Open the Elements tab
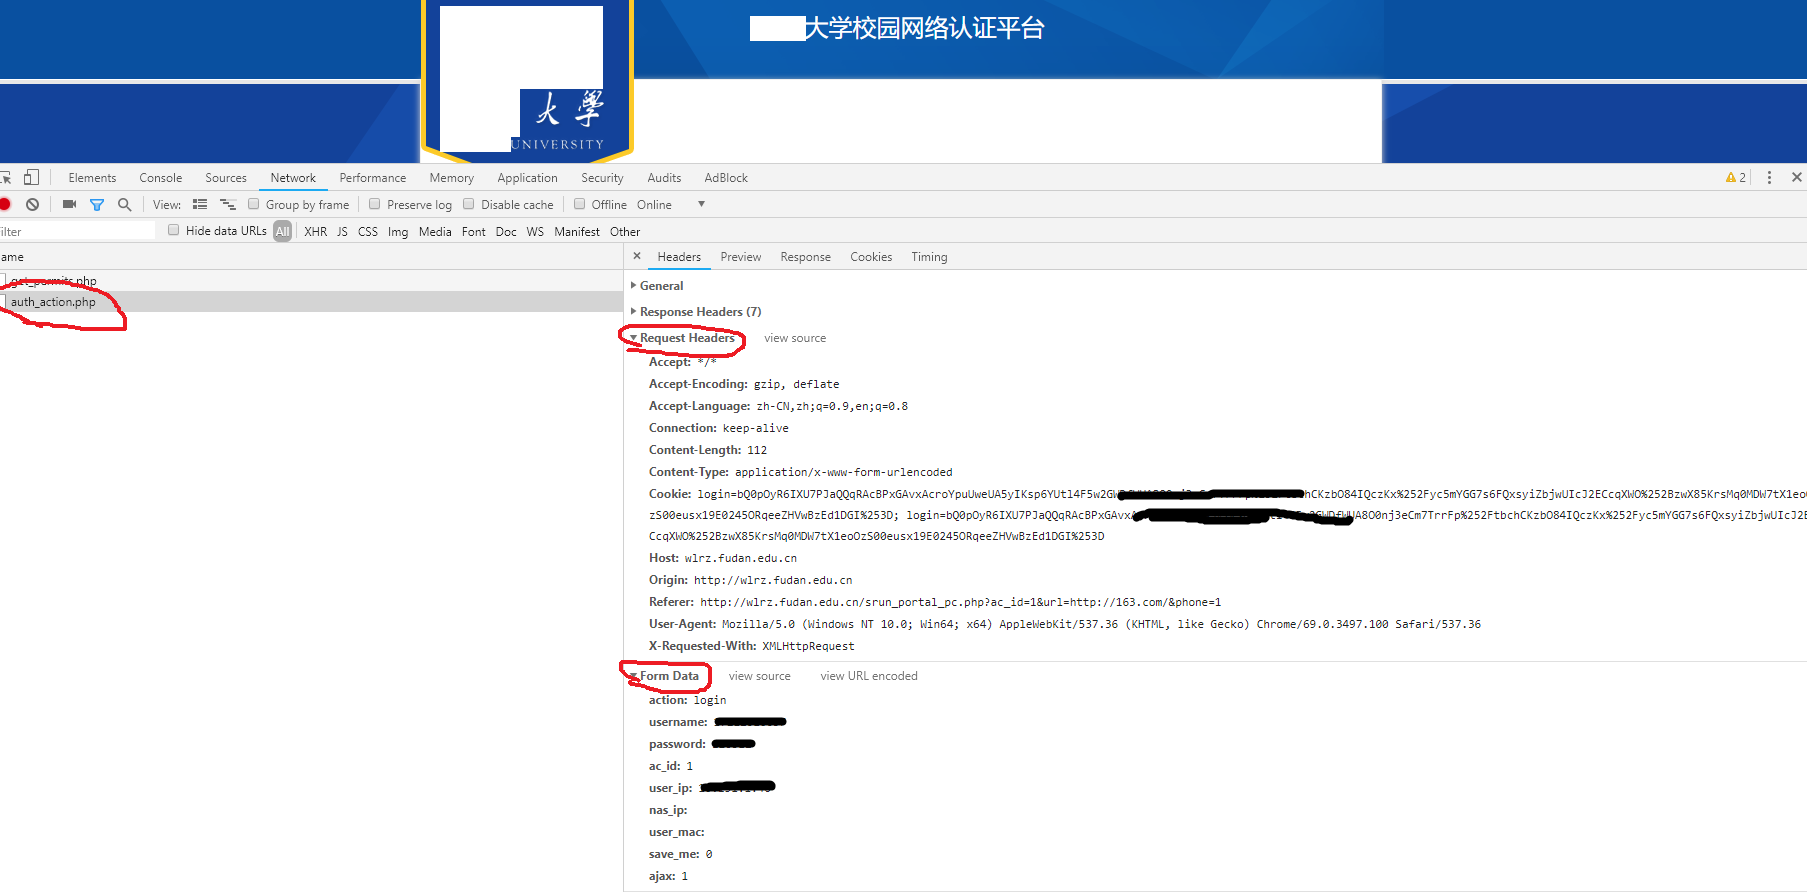 [x=92, y=177]
